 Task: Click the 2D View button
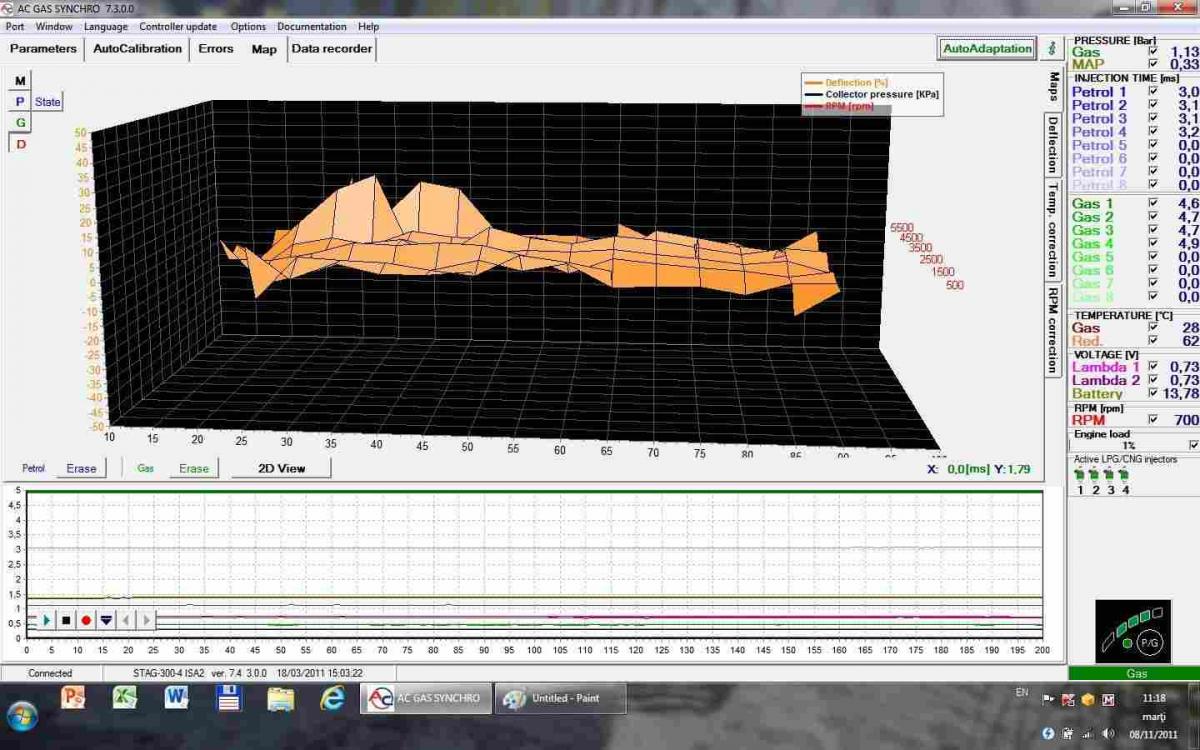pyautogui.click(x=281, y=468)
